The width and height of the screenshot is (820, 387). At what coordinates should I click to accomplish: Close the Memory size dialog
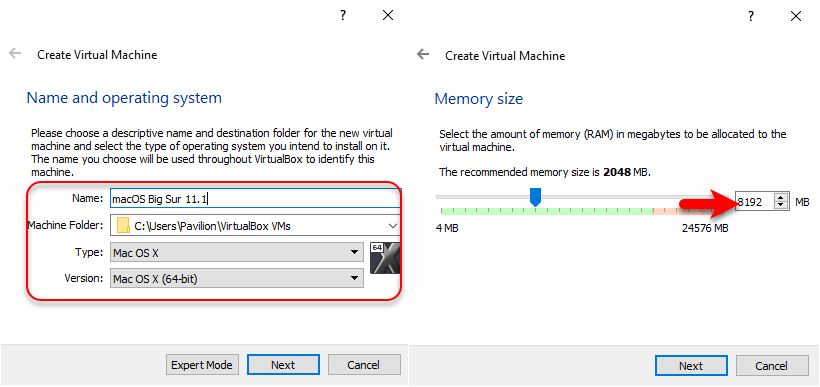click(x=795, y=16)
